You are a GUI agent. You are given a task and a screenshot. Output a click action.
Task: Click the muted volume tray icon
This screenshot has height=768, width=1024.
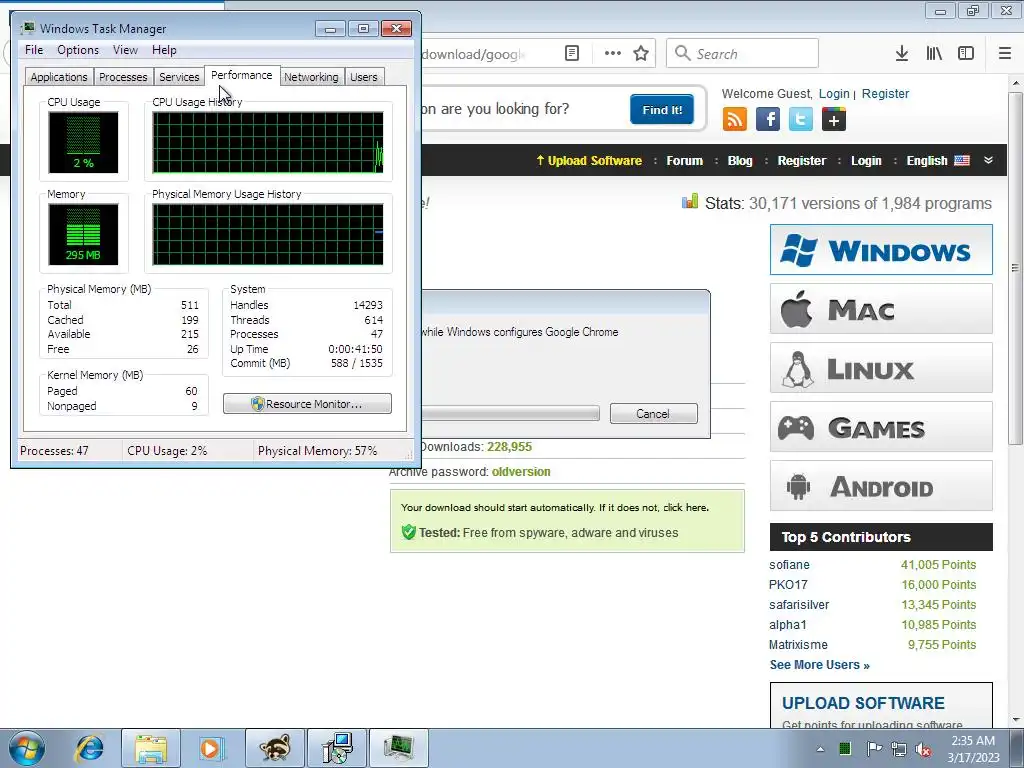pyautogui.click(x=923, y=749)
